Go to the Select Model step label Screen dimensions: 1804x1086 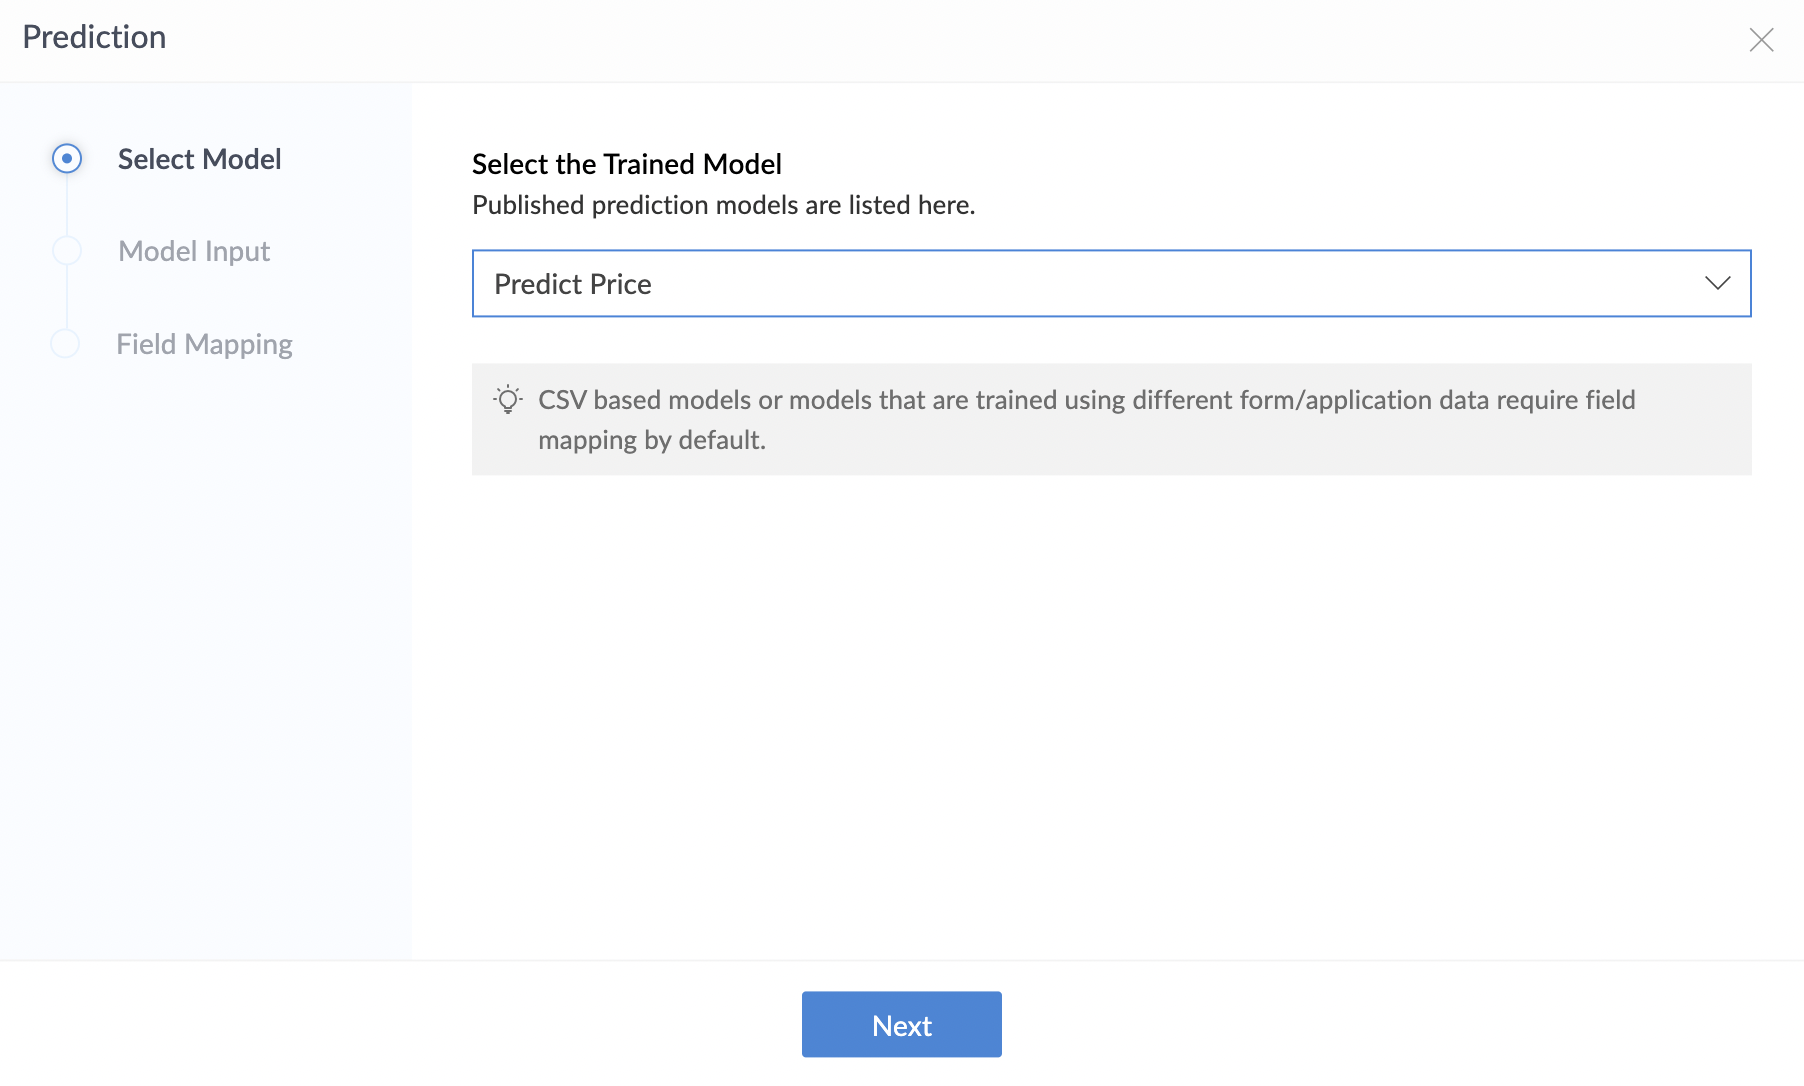(199, 159)
